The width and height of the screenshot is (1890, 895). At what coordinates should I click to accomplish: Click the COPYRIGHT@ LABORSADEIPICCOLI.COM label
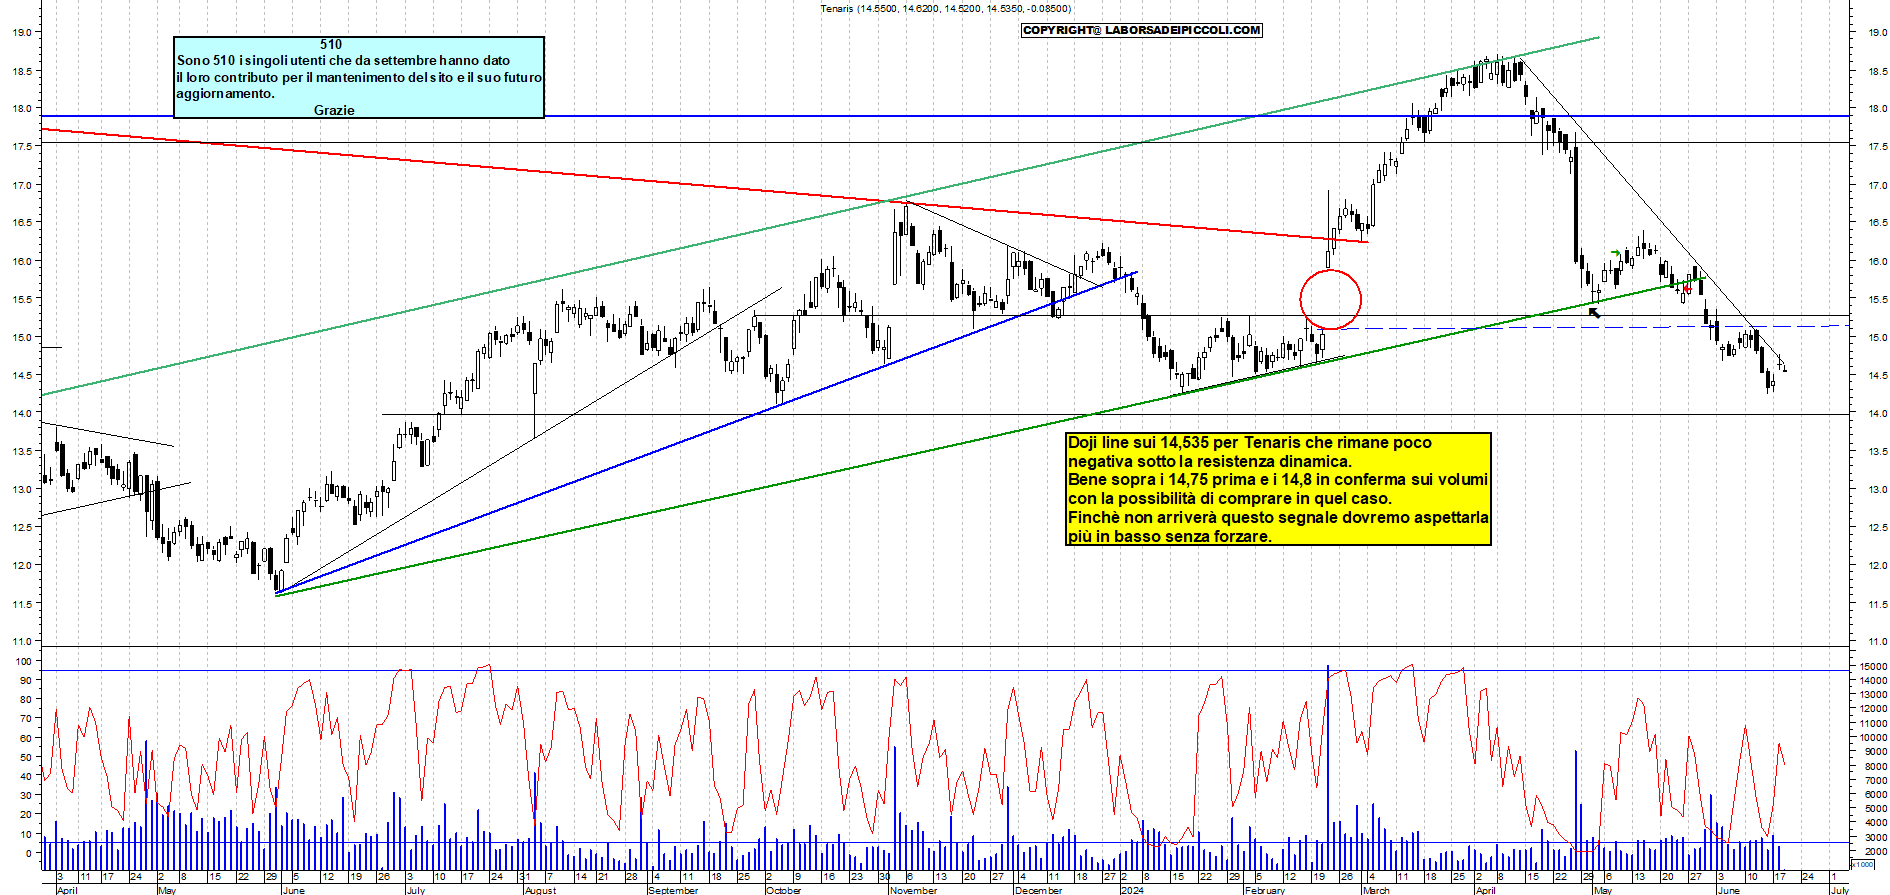(1141, 30)
